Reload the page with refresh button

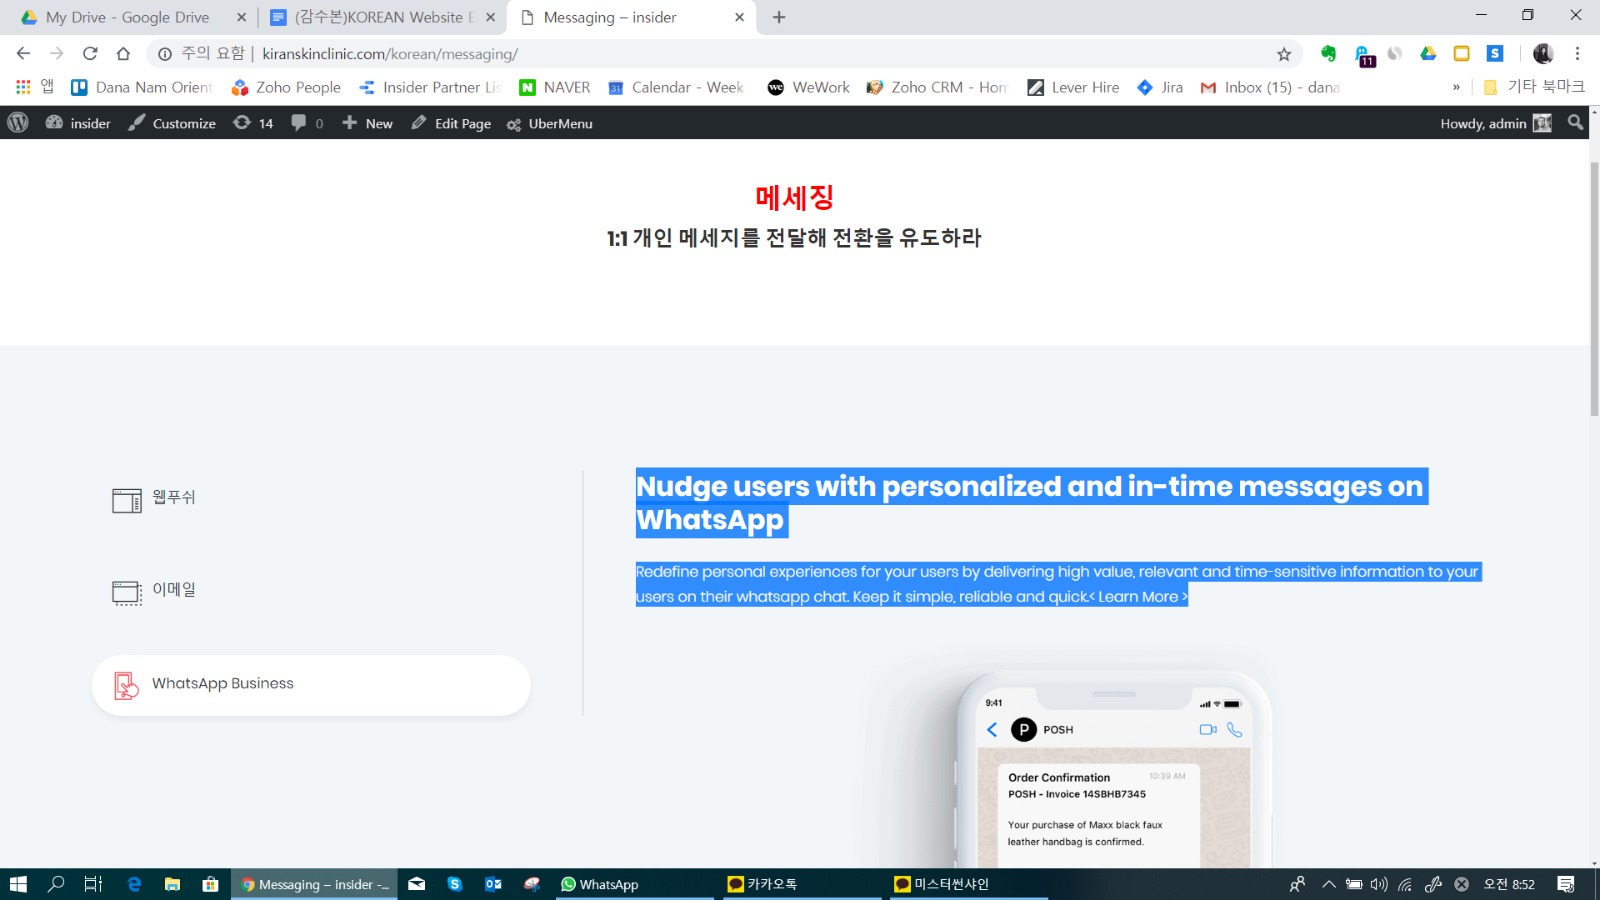(x=90, y=54)
